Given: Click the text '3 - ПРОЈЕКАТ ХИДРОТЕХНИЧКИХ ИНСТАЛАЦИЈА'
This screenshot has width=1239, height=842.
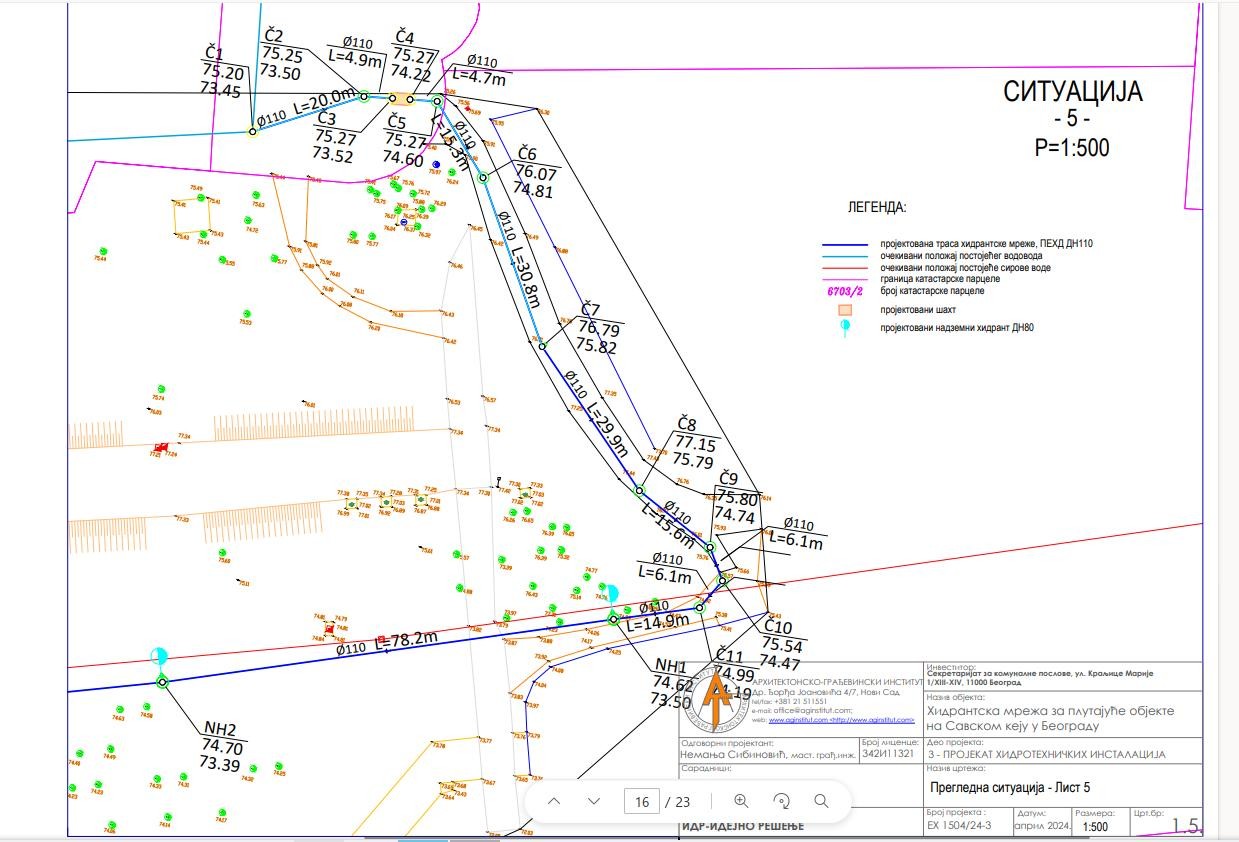Looking at the screenshot, I should tap(1047, 755).
